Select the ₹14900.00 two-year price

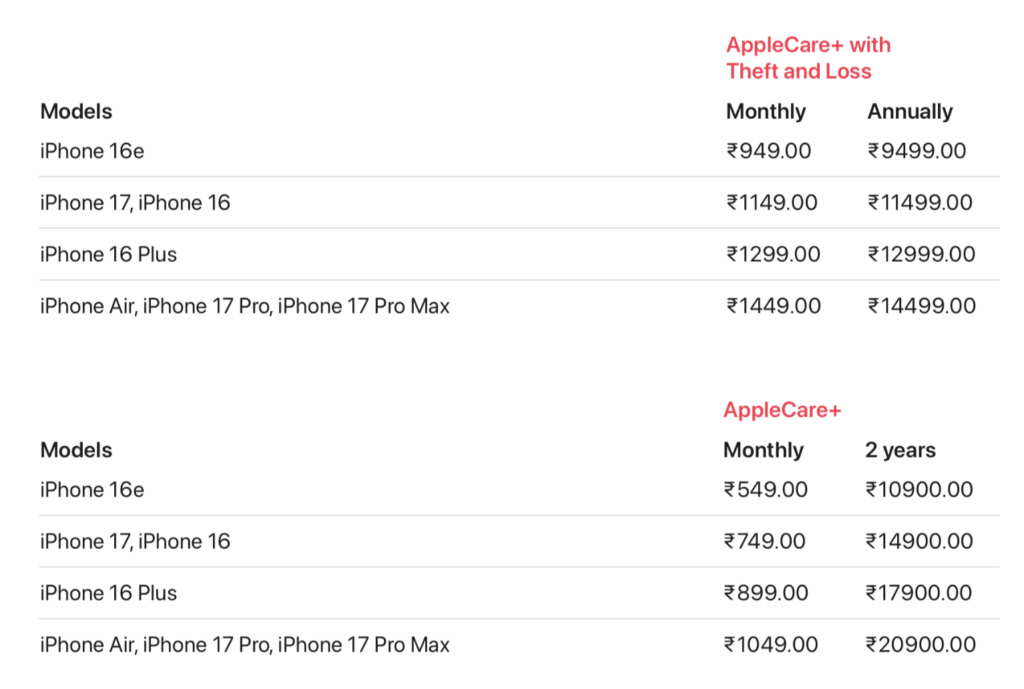[919, 542]
